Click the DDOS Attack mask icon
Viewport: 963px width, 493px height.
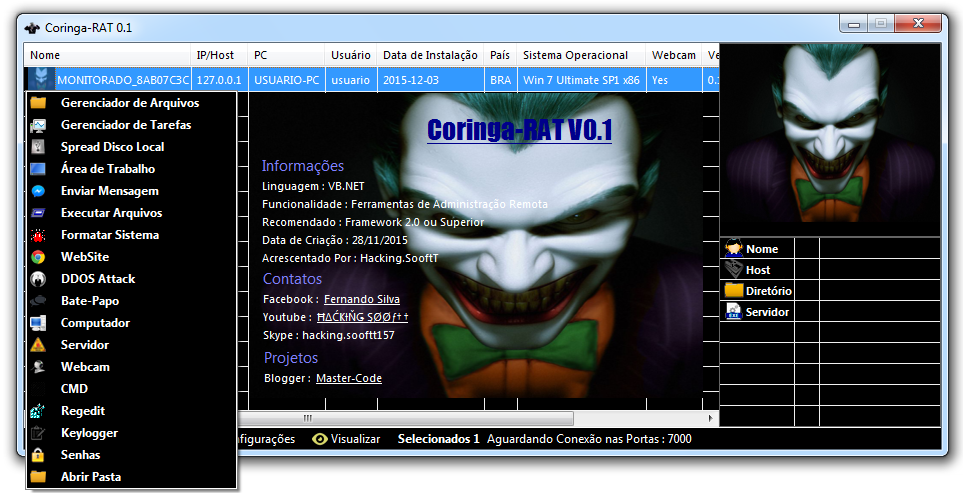(x=38, y=279)
